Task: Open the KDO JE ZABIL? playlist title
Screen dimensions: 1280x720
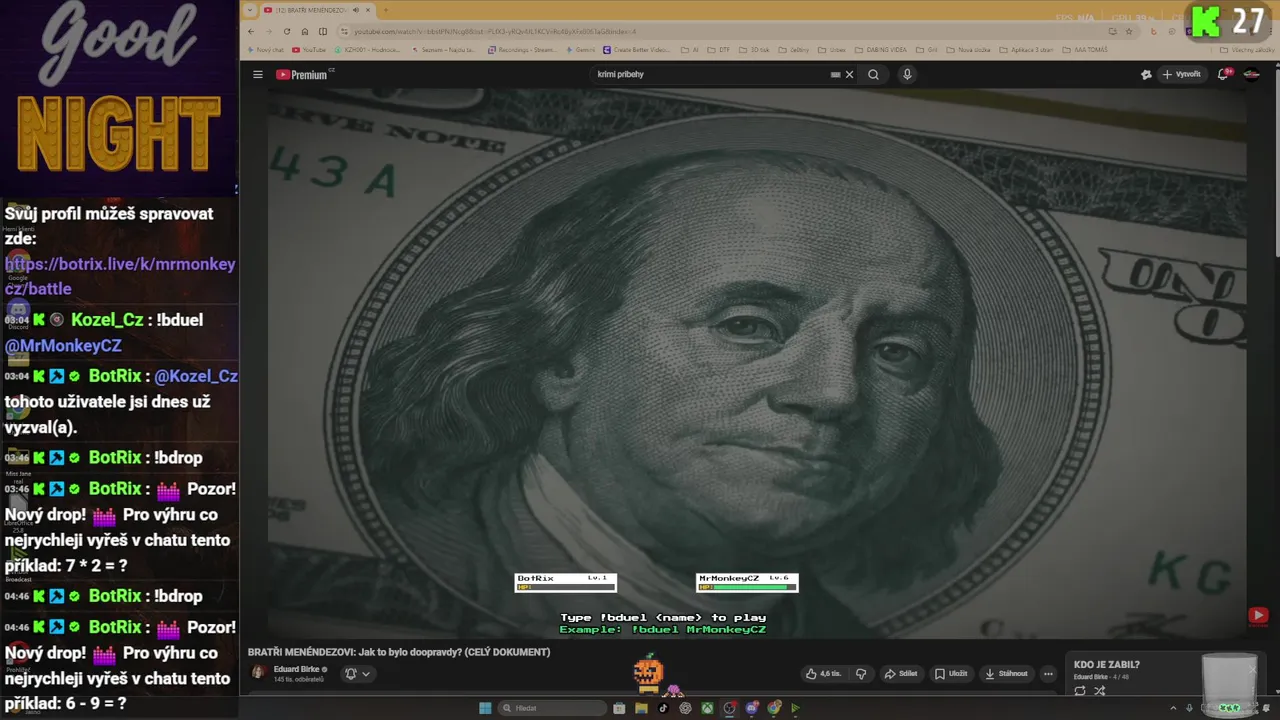Action: (1106, 664)
